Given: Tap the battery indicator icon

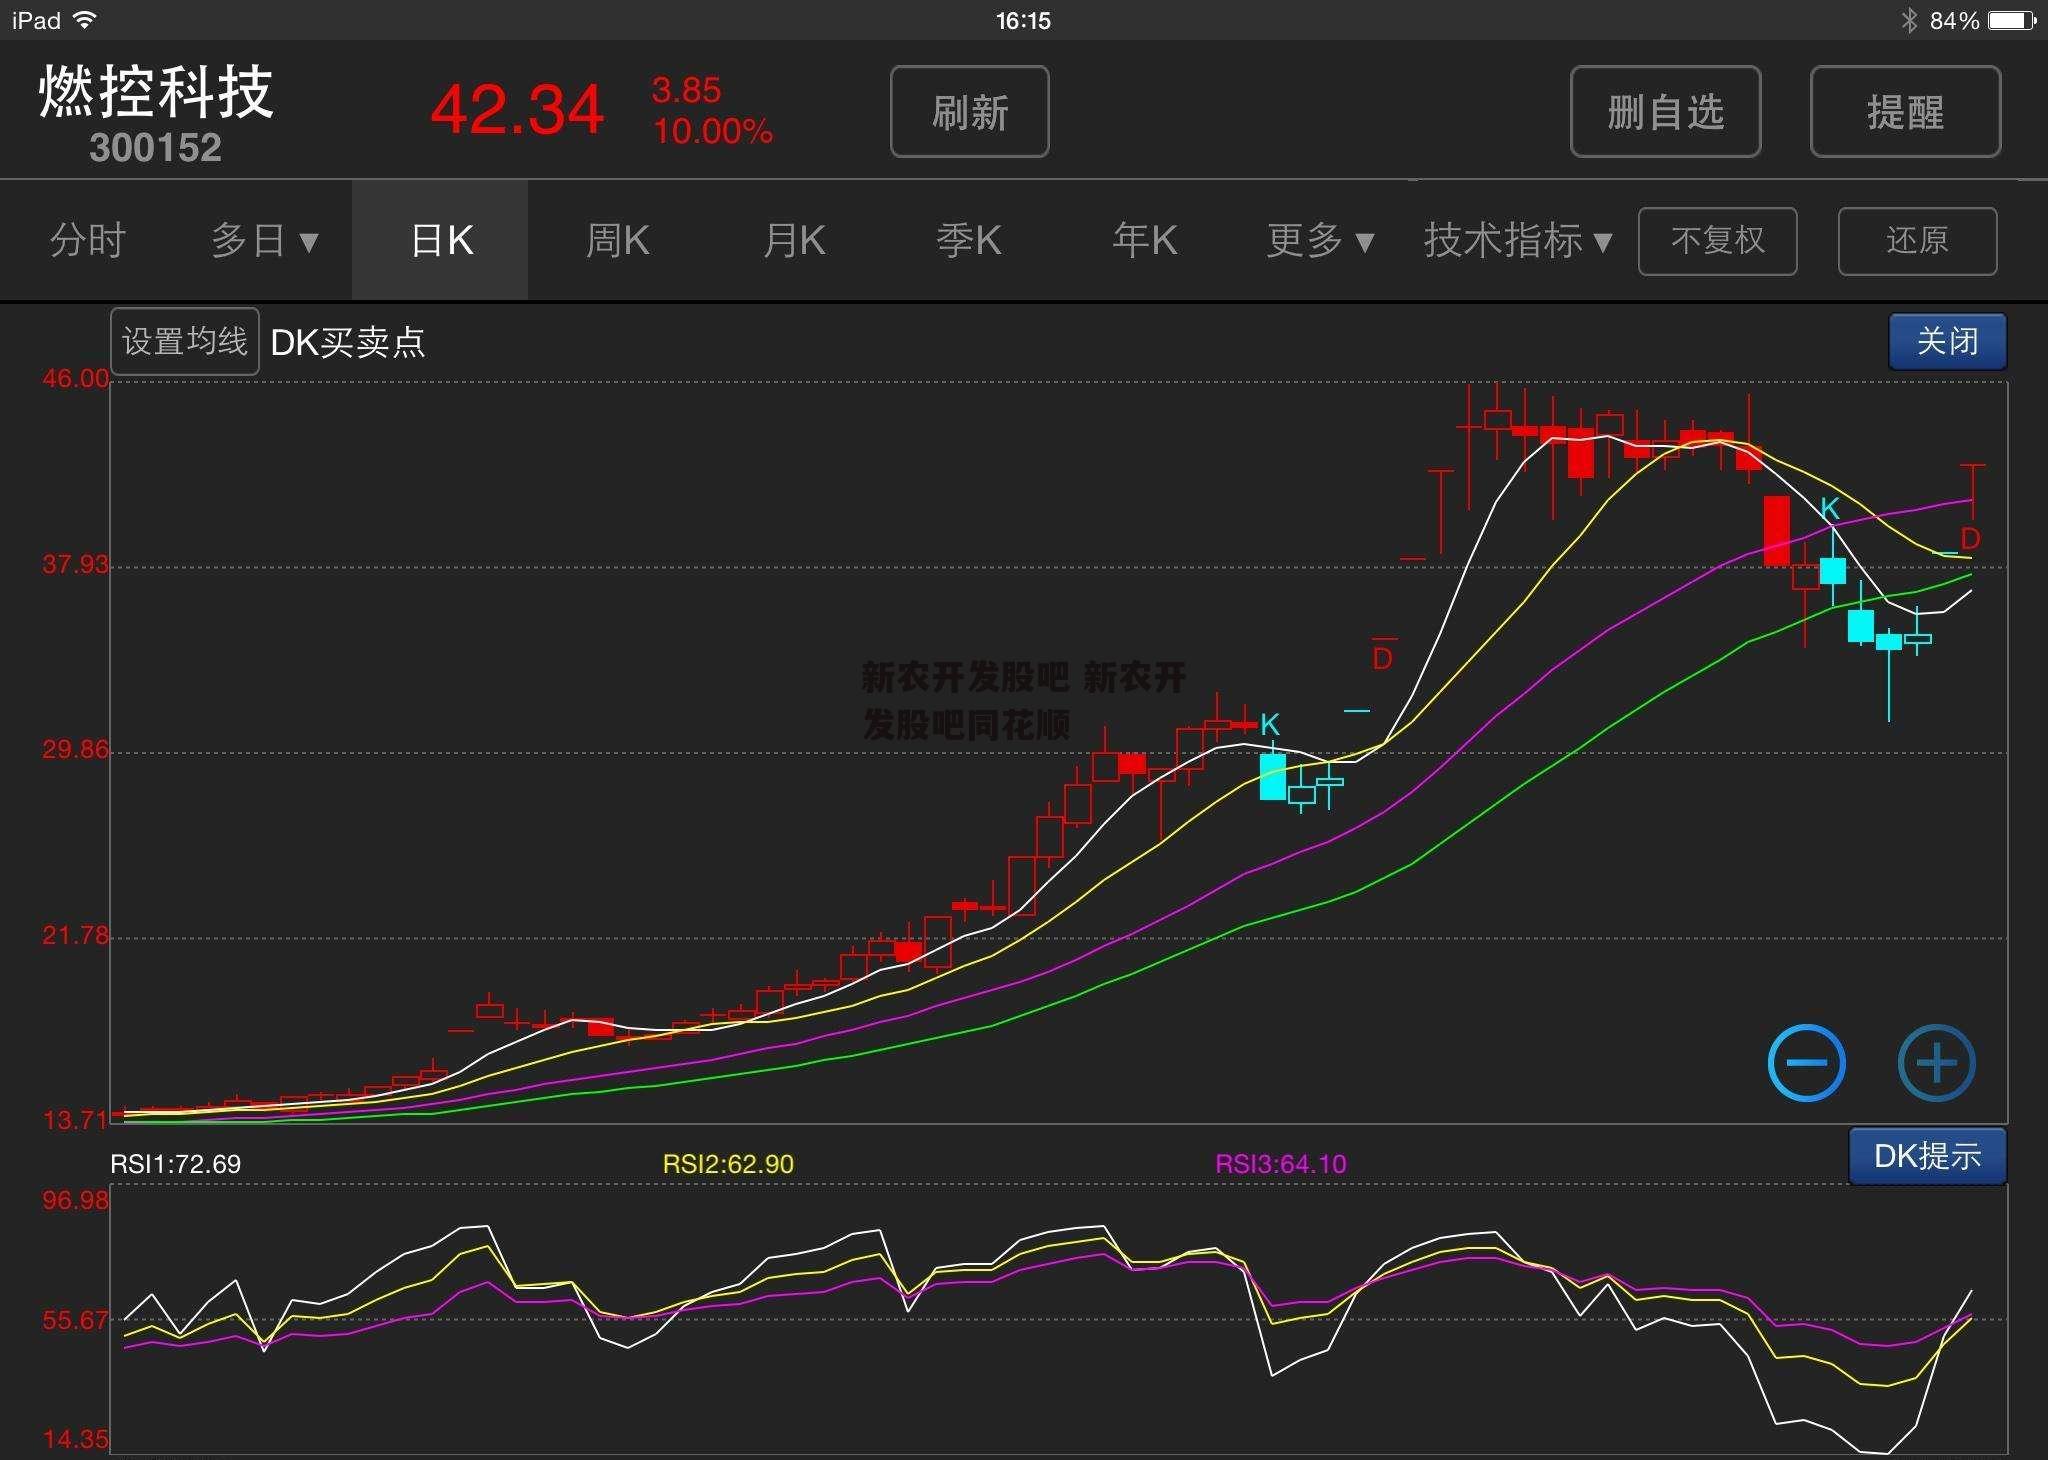Looking at the screenshot, I should [x=2011, y=20].
